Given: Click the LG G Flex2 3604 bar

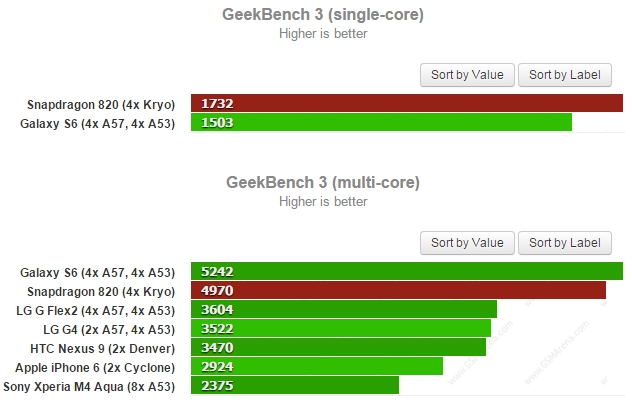Looking at the screenshot, I should pos(344,309).
